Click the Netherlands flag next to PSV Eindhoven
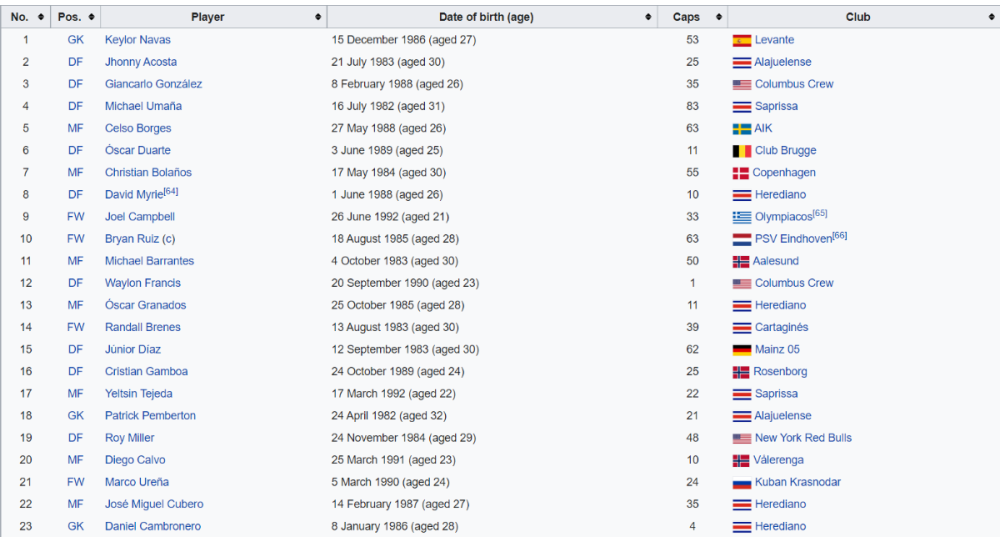The height and width of the screenshot is (537, 1000). coord(741,239)
